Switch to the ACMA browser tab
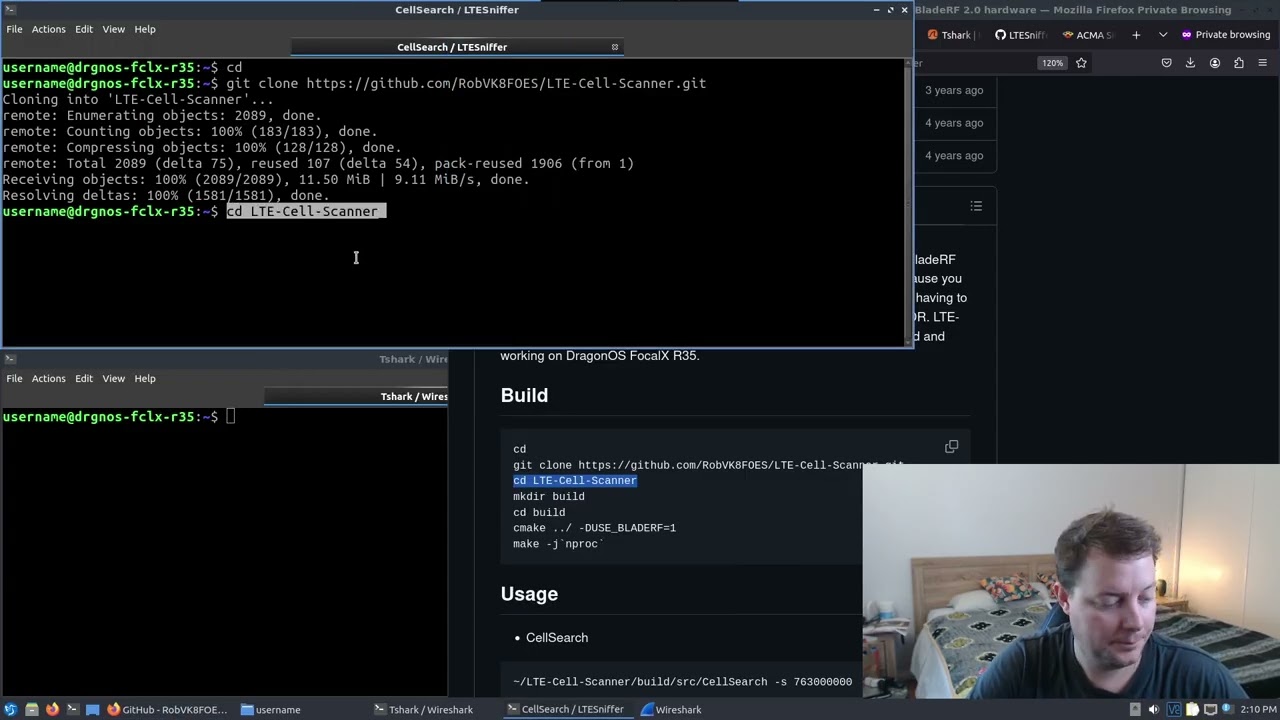Screen dimensions: 1280x720 (1088, 35)
